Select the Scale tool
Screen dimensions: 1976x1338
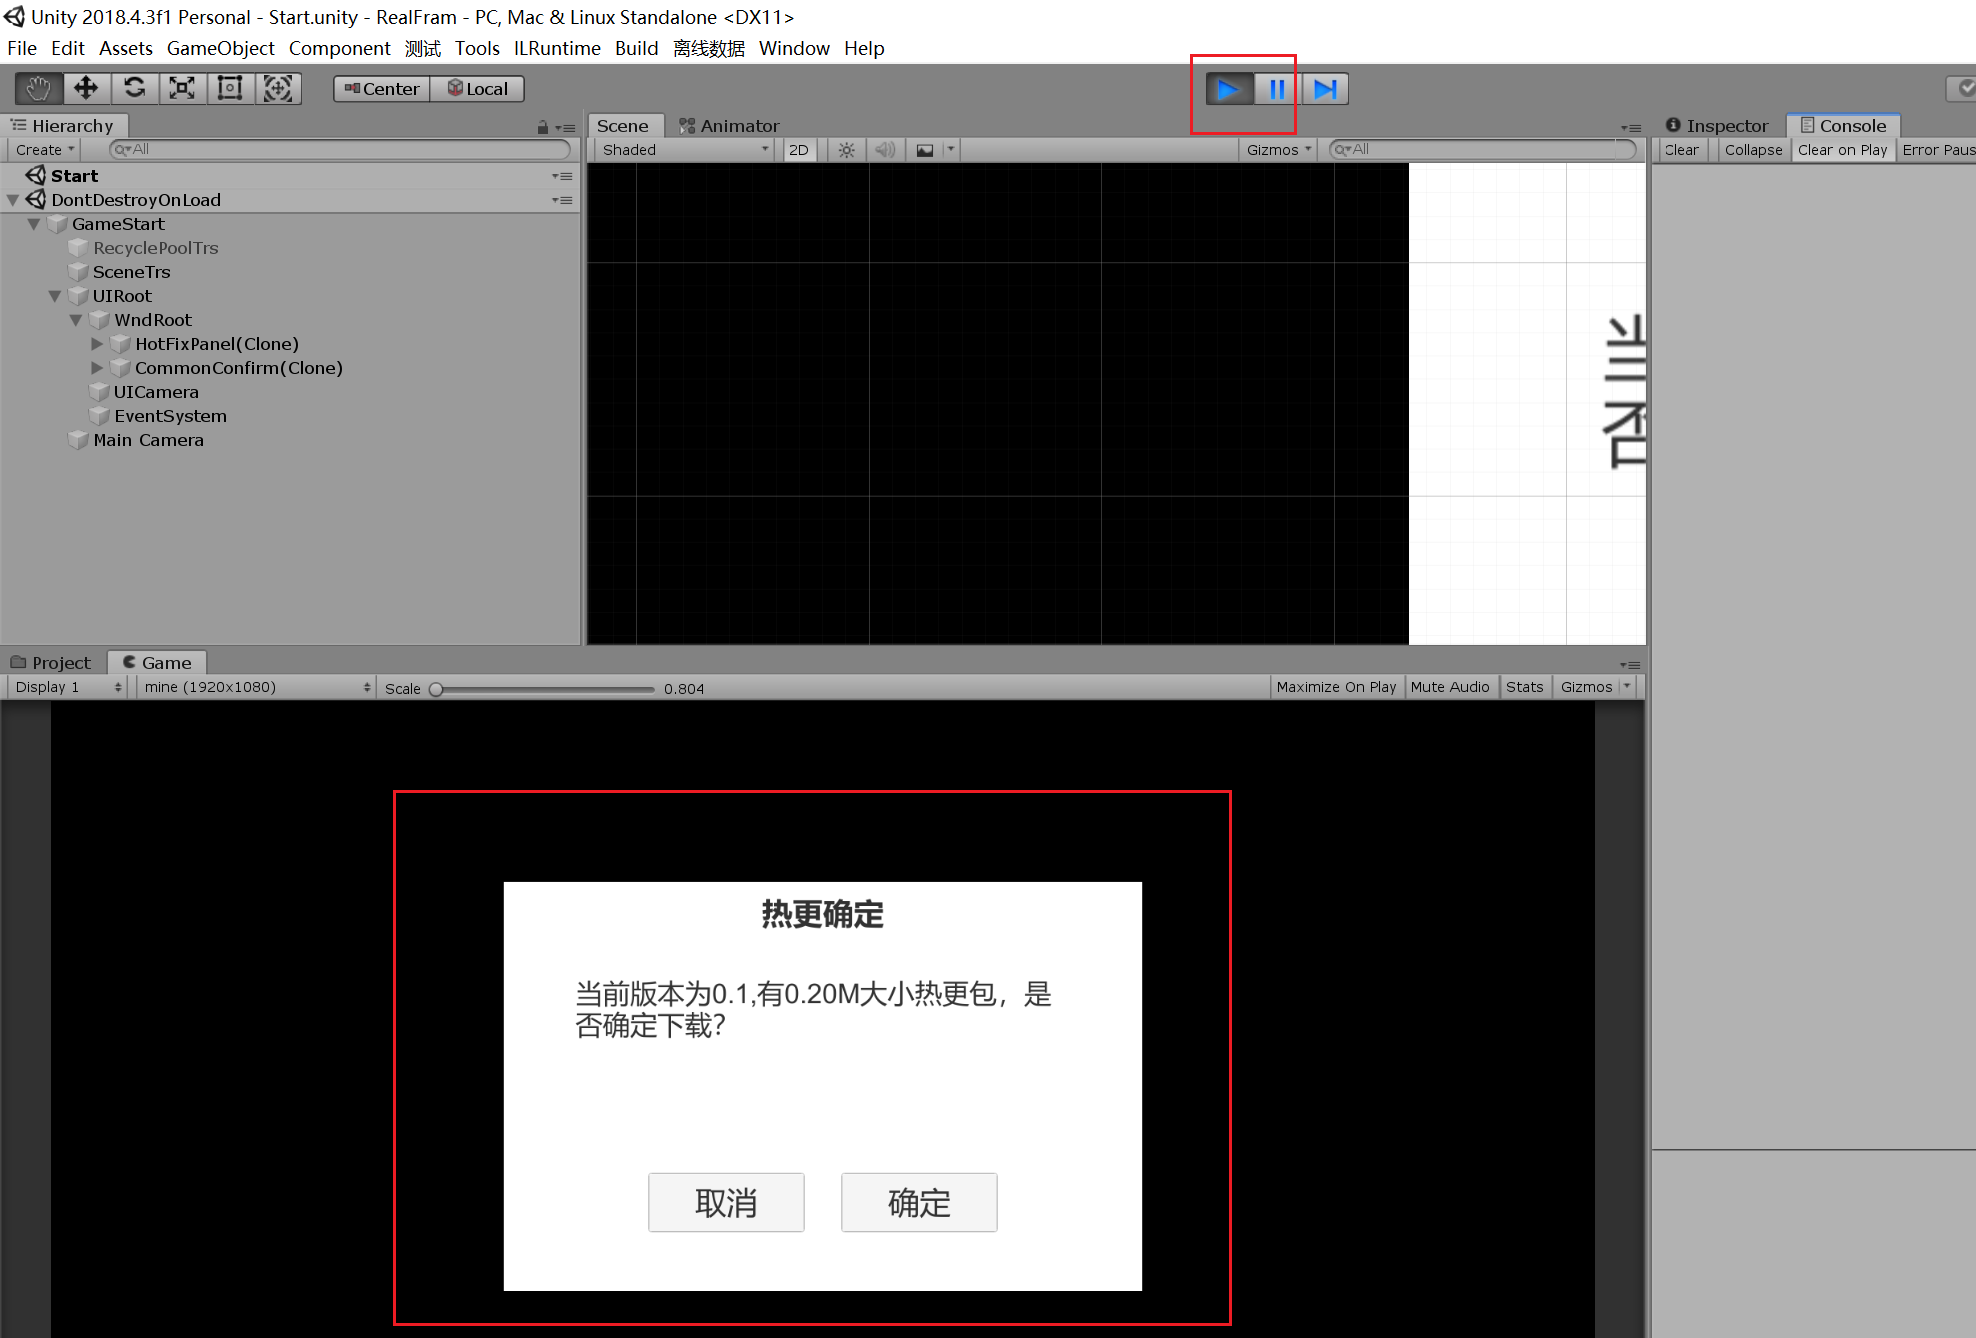pos(182,89)
